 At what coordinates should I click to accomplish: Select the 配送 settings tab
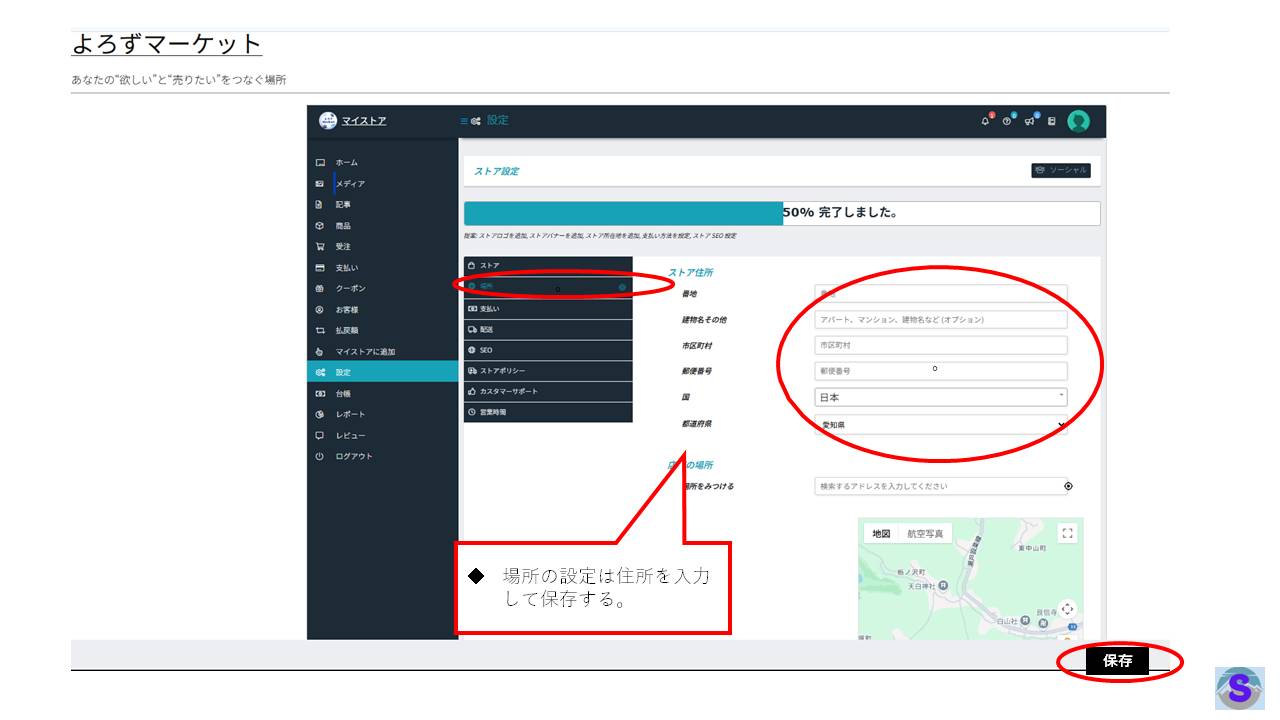coord(548,329)
